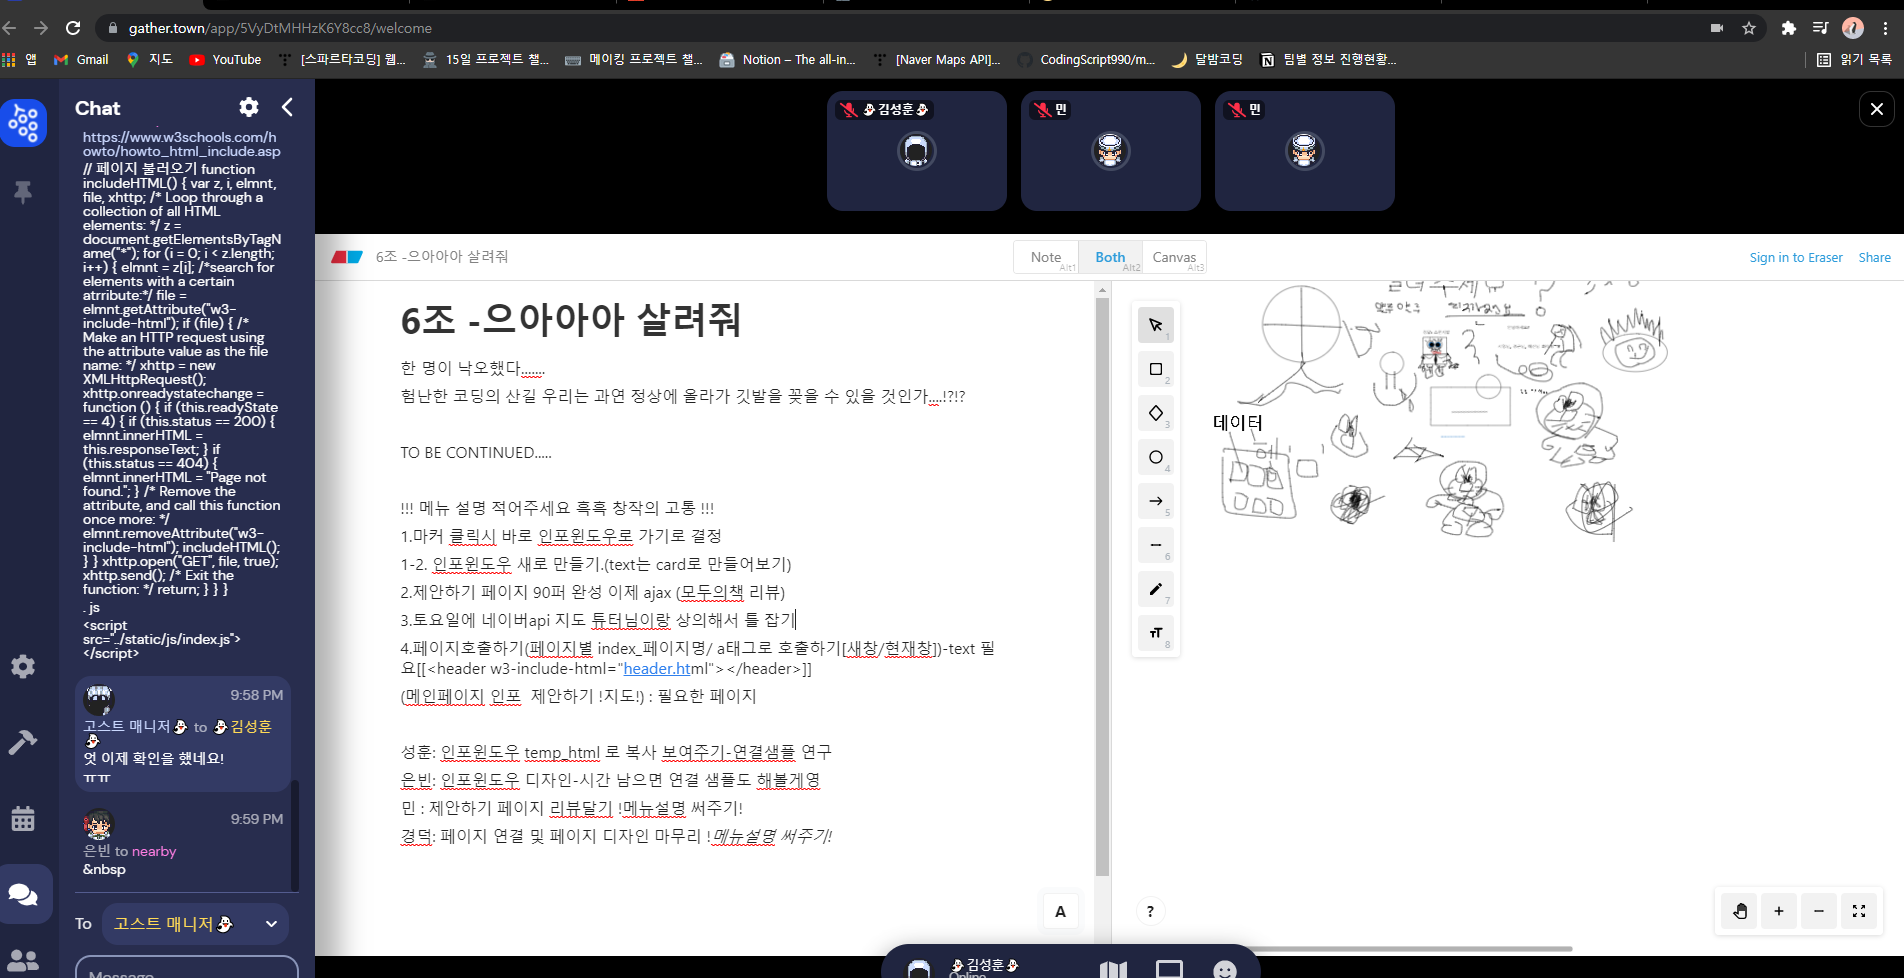
Task: Open emoji reactions smiley icon
Action: click(x=1225, y=969)
